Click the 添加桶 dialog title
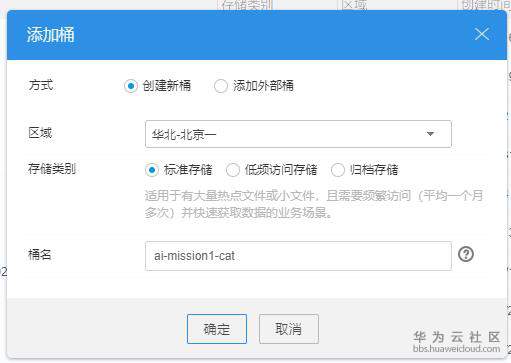This screenshot has width=511, height=363. tap(50, 35)
